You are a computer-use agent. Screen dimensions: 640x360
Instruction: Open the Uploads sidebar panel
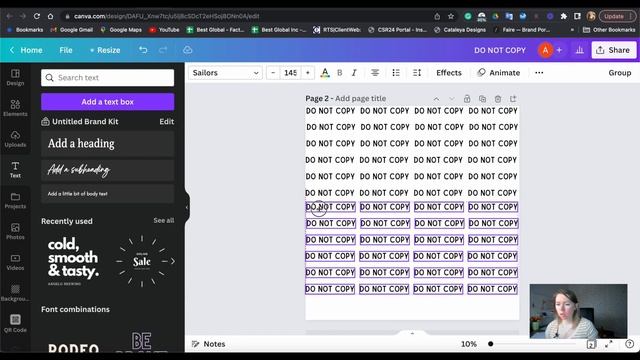tap(15, 139)
